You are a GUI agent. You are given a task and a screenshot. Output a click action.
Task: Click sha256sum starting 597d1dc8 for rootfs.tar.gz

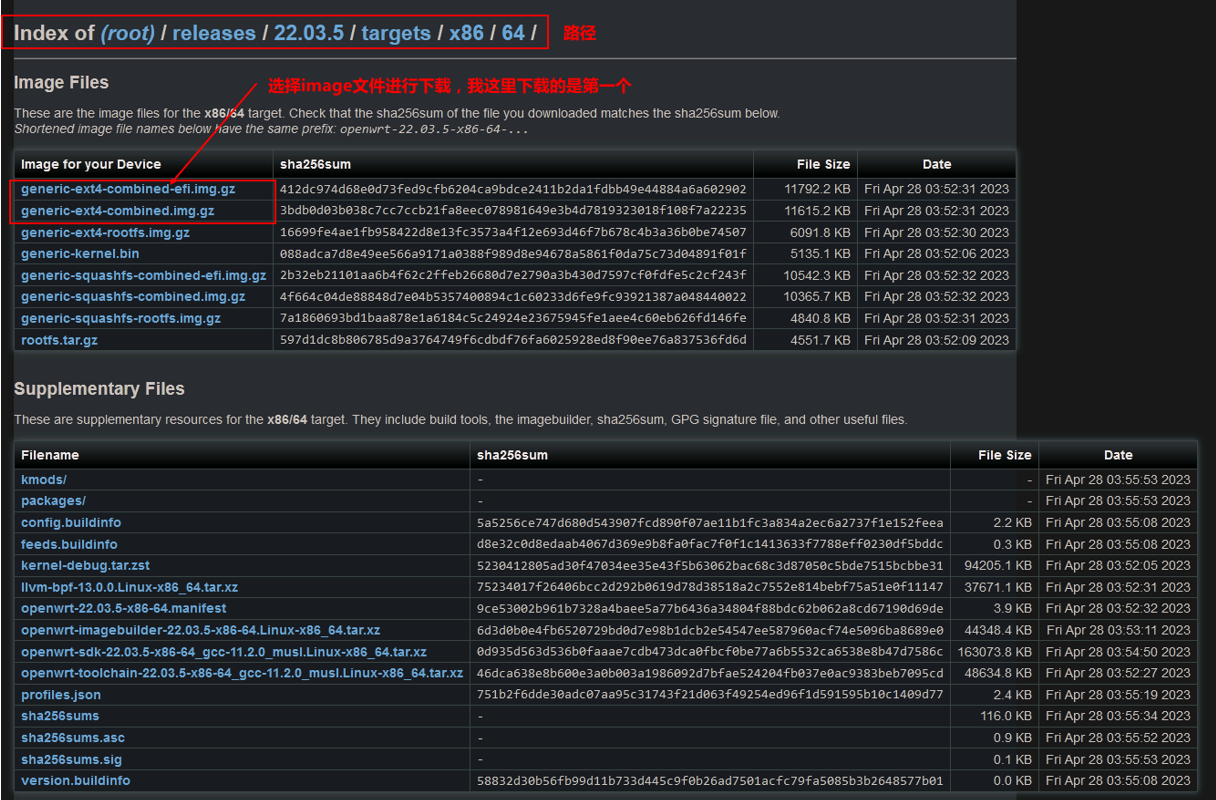(x=513, y=341)
